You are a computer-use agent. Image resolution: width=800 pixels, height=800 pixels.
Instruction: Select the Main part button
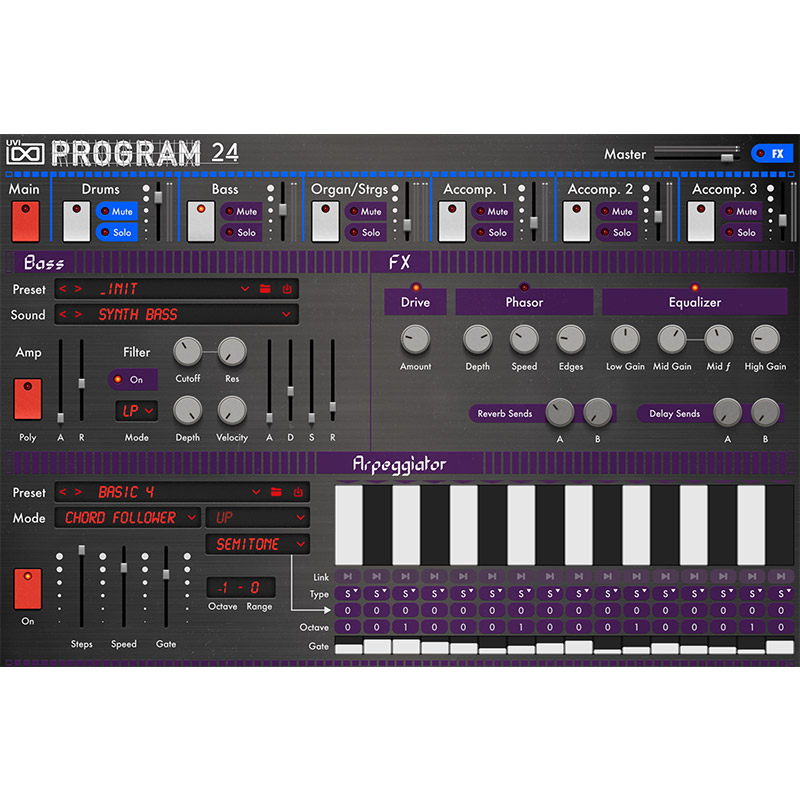pyautogui.click(x=26, y=221)
